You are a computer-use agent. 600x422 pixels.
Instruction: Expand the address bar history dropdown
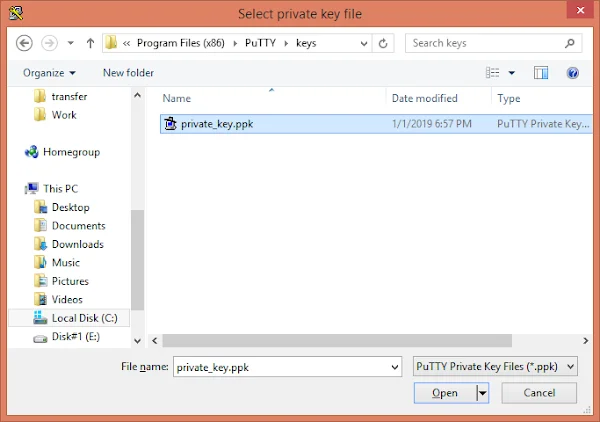coord(364,43)
